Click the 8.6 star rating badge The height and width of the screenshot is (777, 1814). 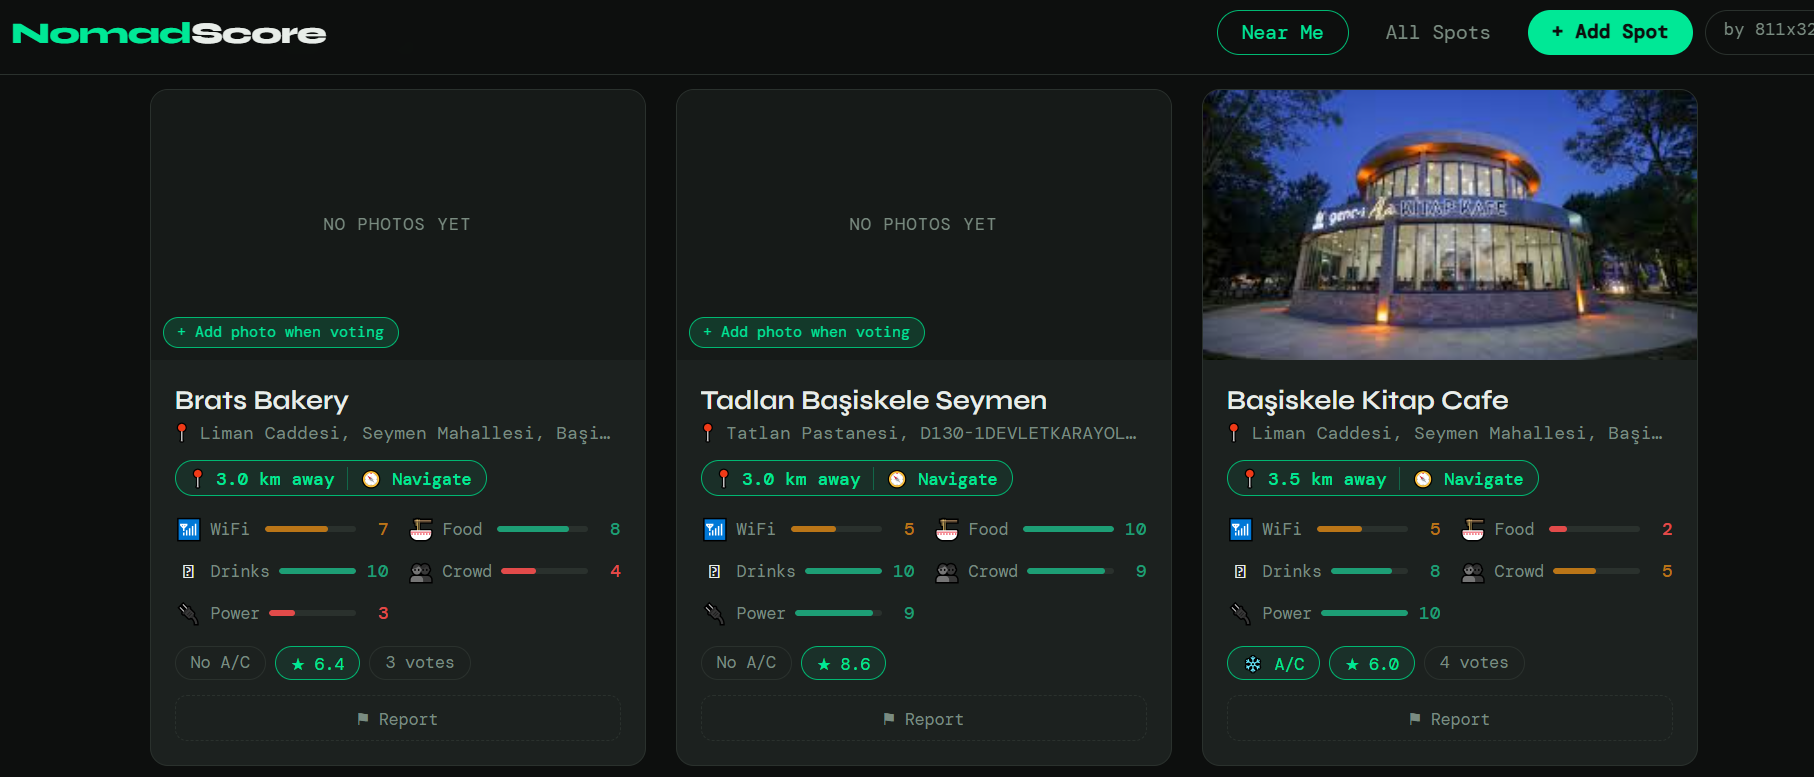point(843,663)
